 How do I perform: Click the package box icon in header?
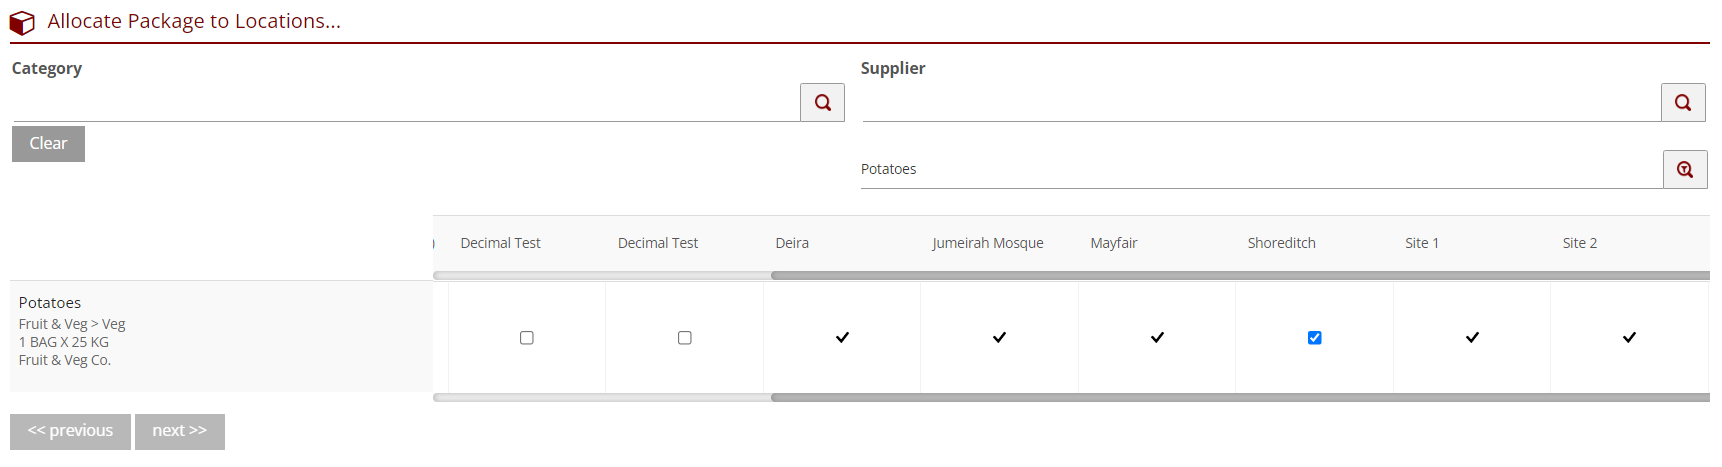pyautogui.click(x=22, y=22)
